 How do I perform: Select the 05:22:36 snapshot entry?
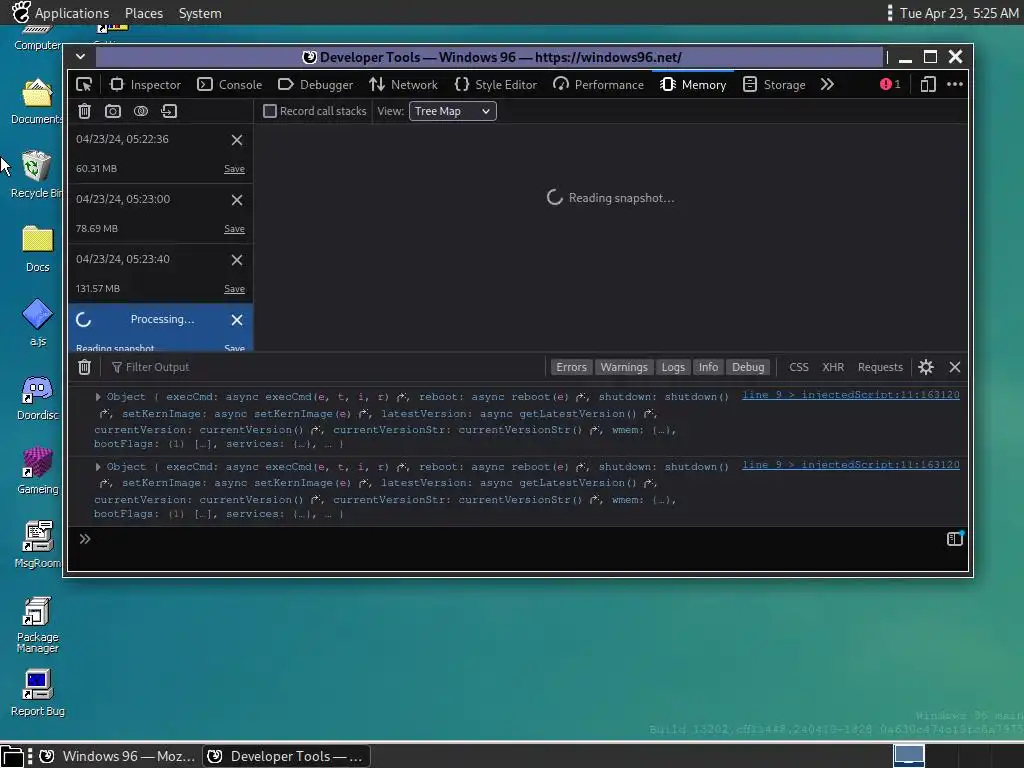[x=160, y=153]
